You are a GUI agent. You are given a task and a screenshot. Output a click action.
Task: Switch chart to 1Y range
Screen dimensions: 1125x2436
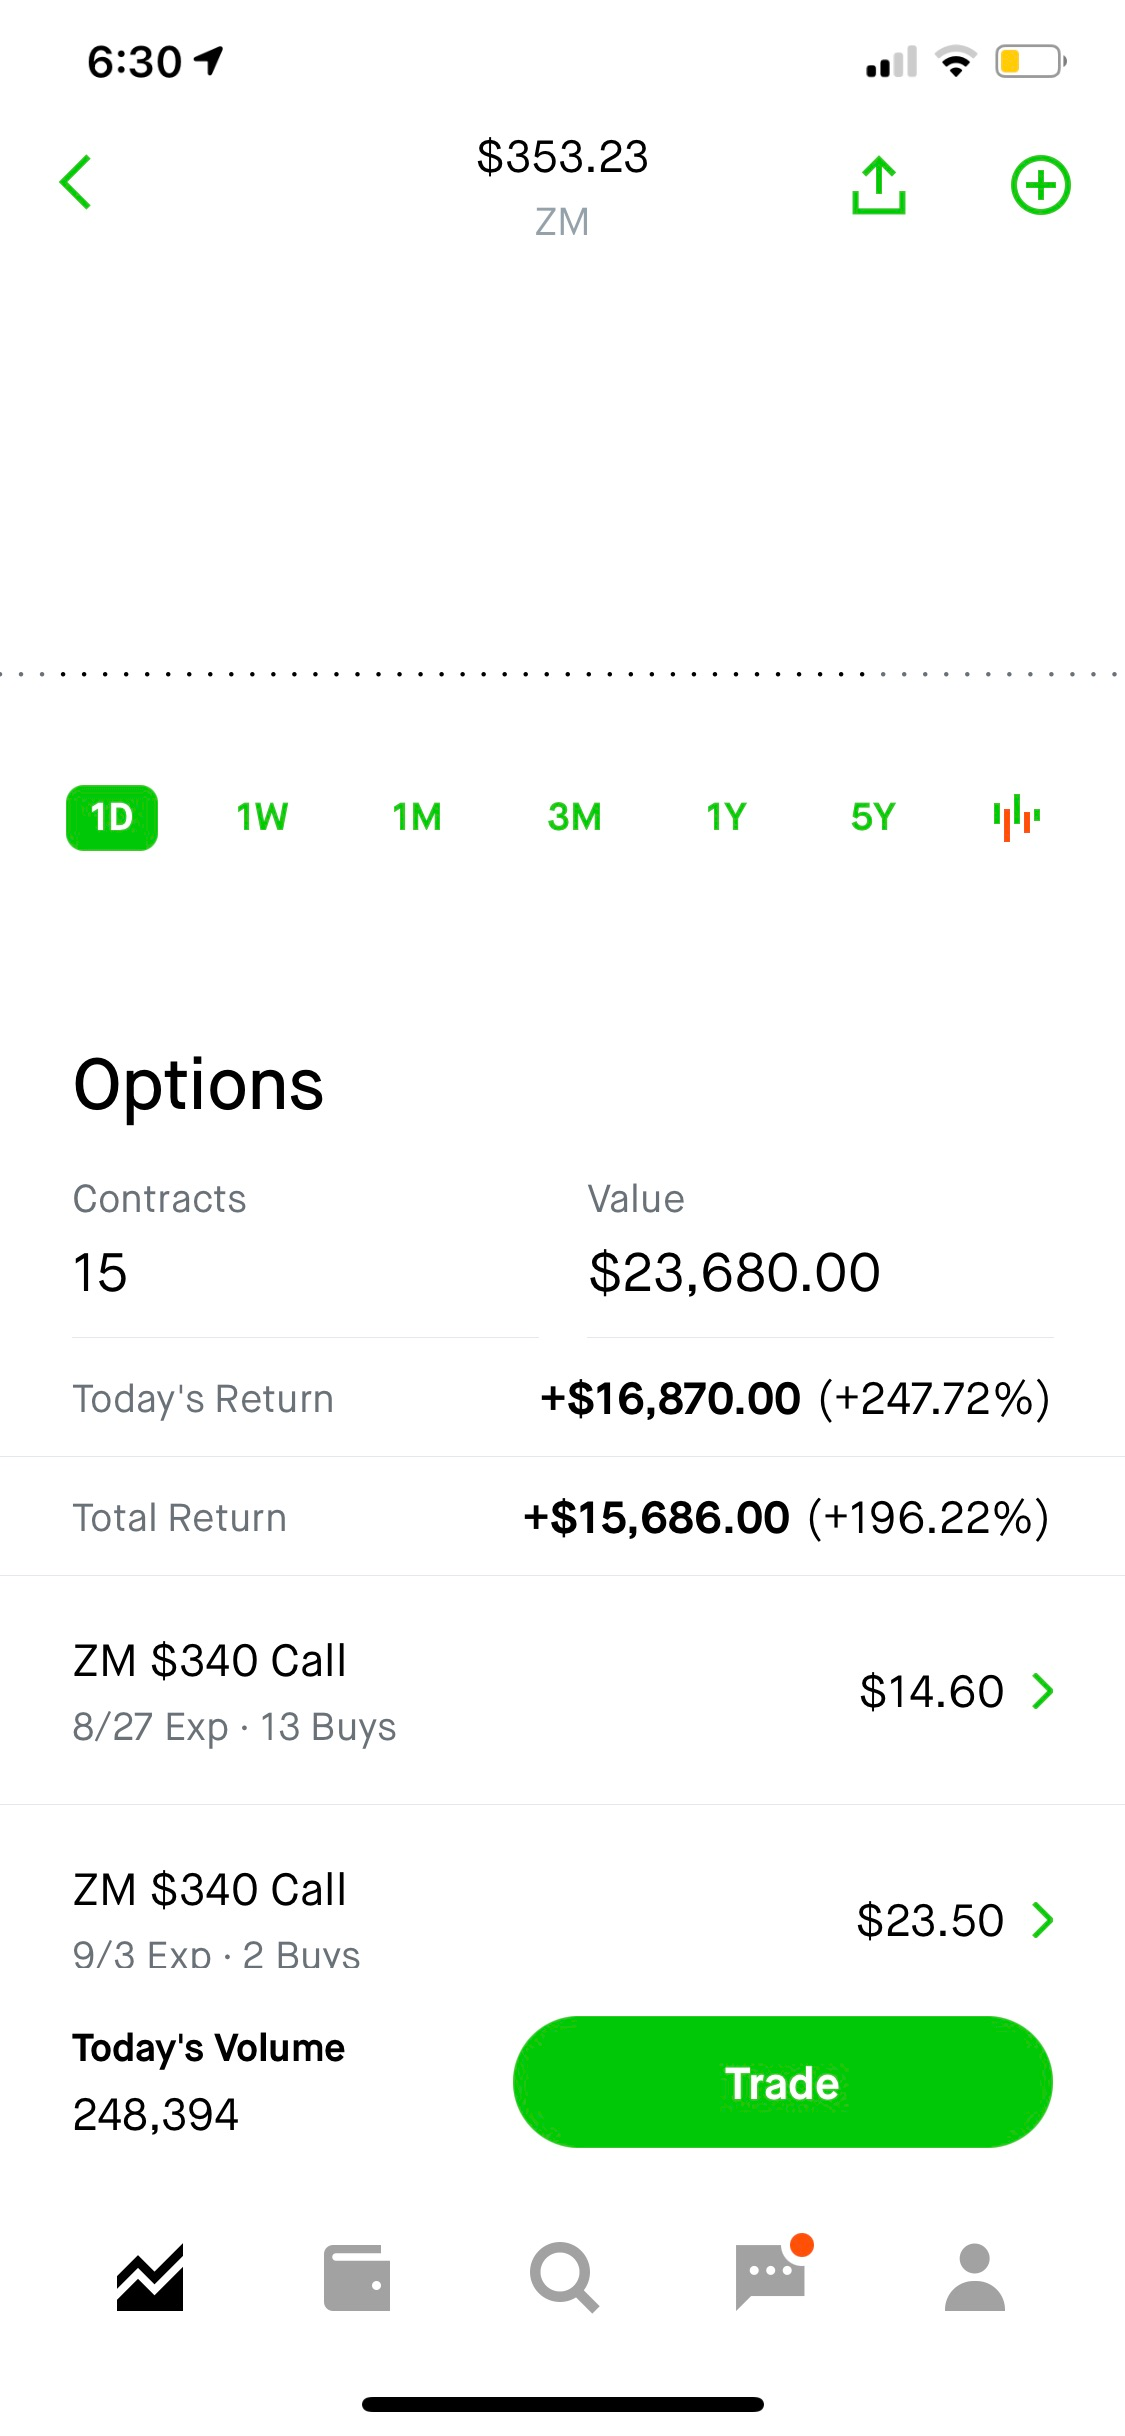726,818
